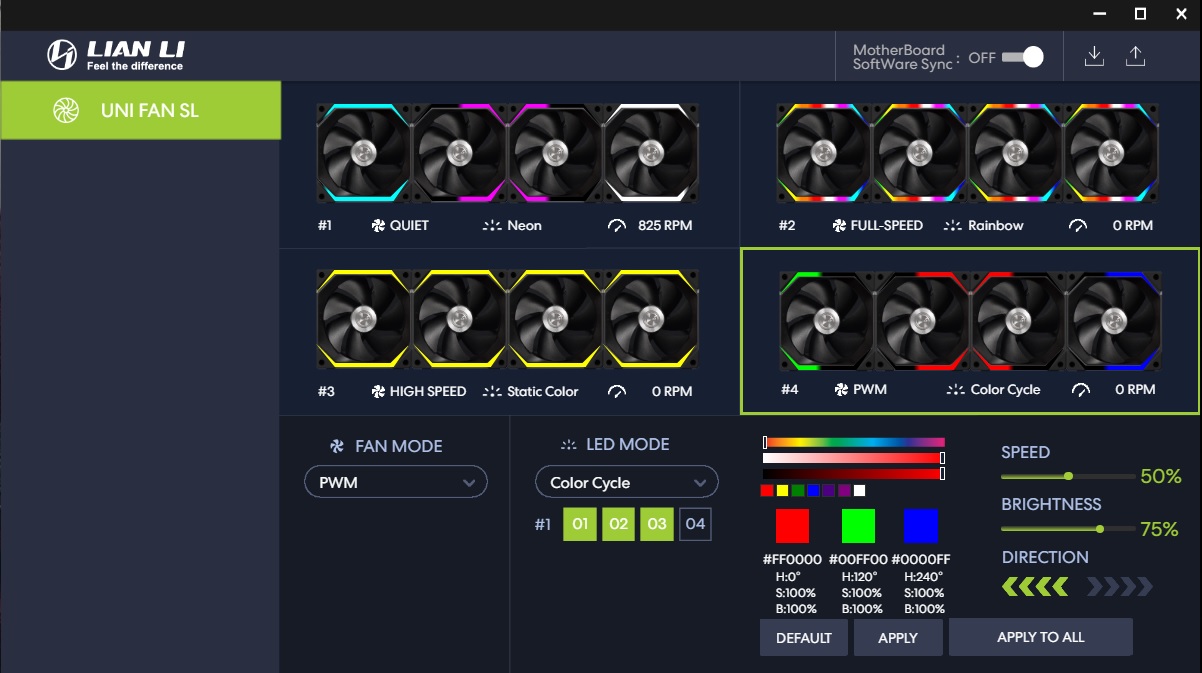Image resolution: width=1202 pixels, height=673 pixels.
Task: Open the LED MODE Color Cycle dropdown
Action: (627, 482)
